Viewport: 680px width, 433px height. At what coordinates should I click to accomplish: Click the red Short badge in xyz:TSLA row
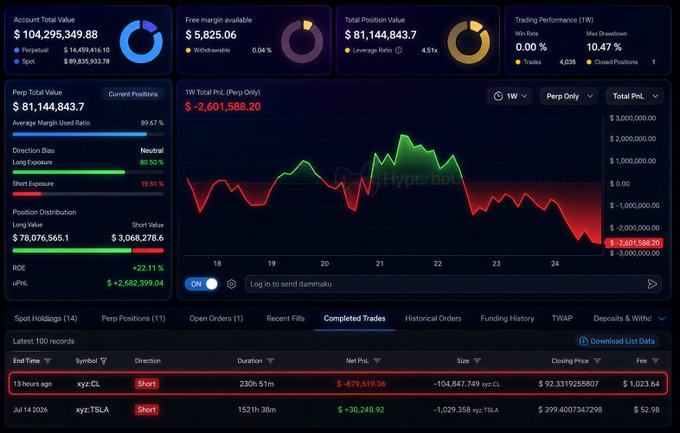[147, 410]
